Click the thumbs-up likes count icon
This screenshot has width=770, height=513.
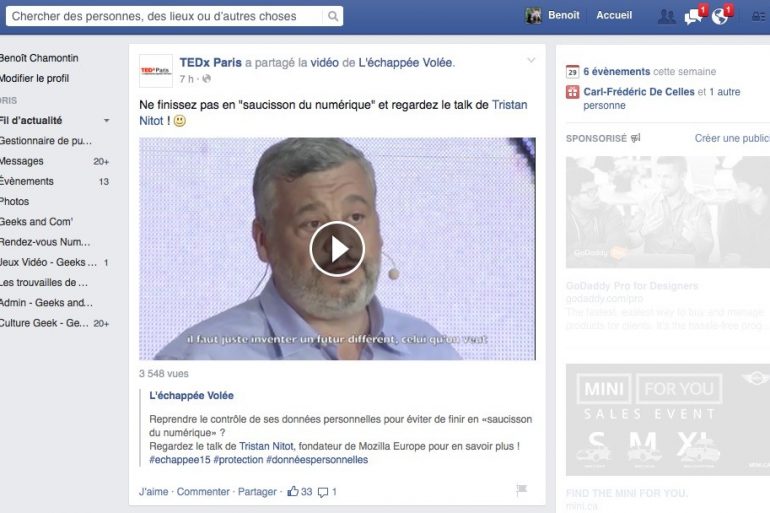[293, 491]
